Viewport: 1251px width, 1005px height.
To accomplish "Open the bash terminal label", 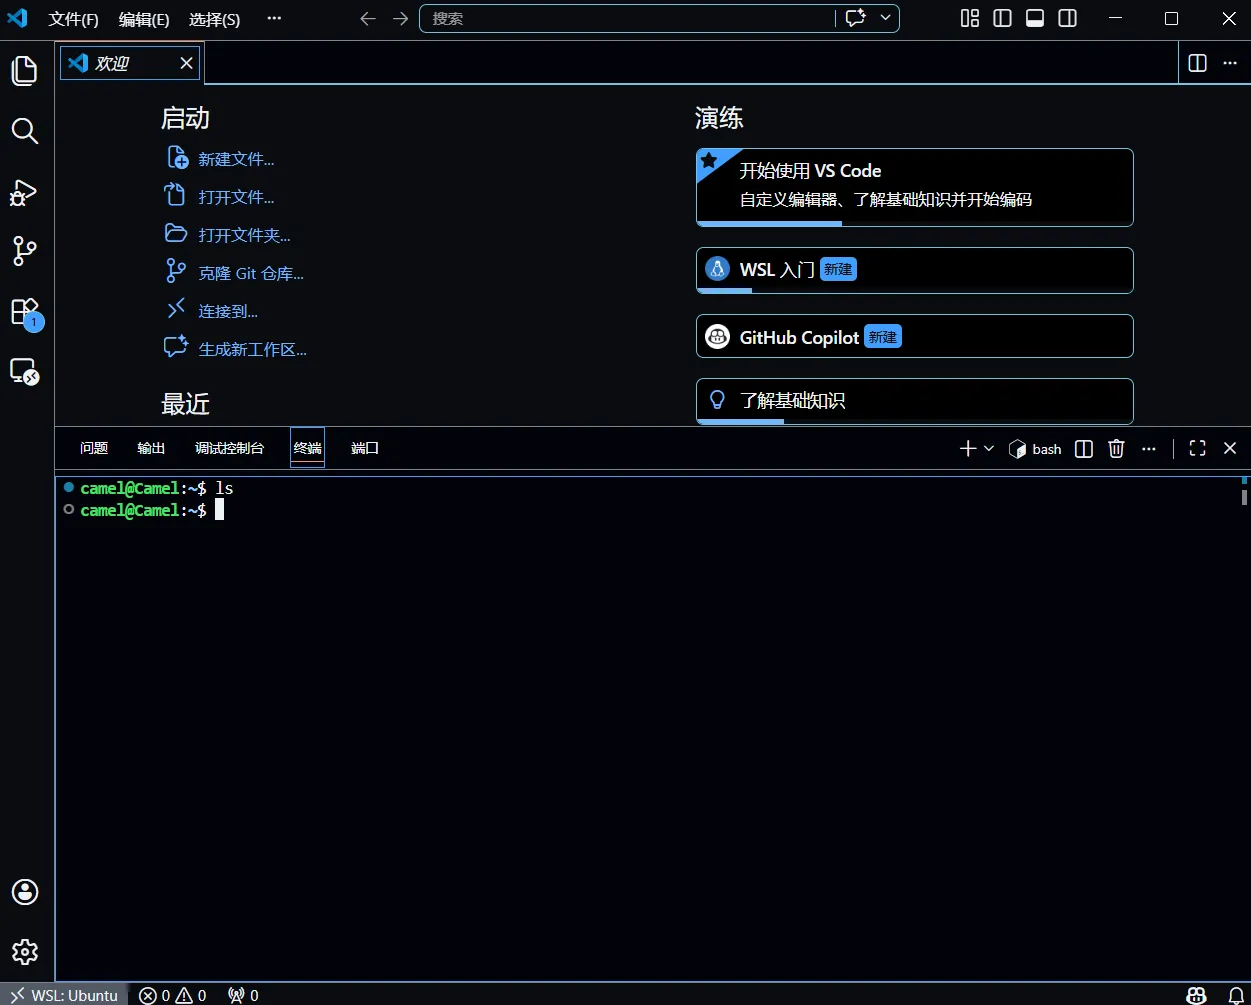I will click(1035, 449).
